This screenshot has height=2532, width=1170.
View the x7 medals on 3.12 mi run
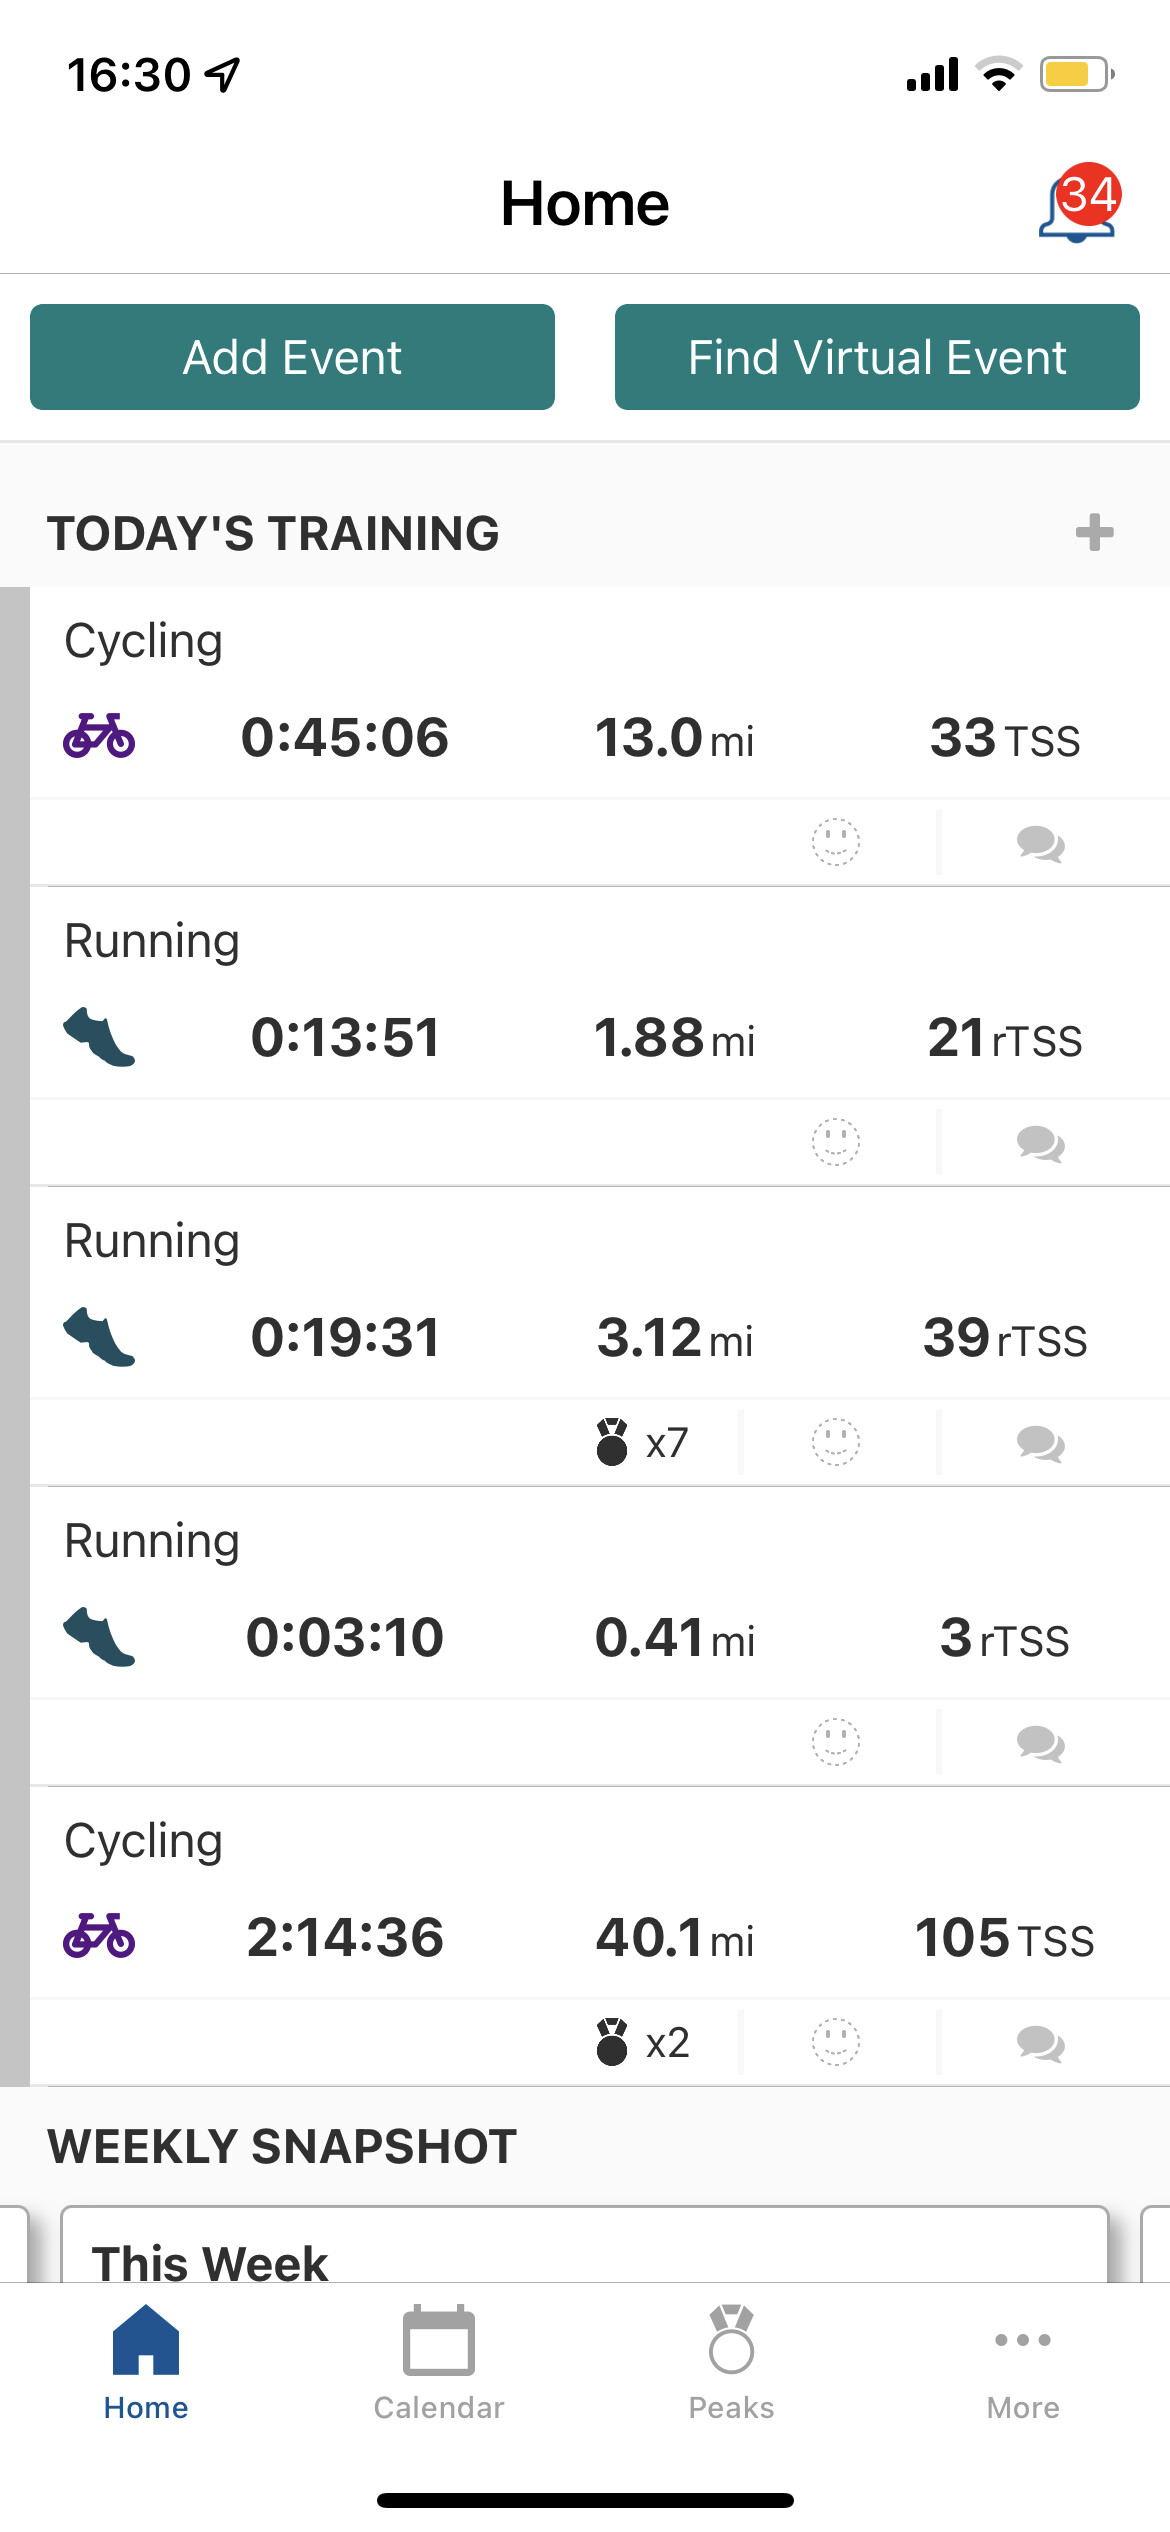click(x=642, y=1442)
